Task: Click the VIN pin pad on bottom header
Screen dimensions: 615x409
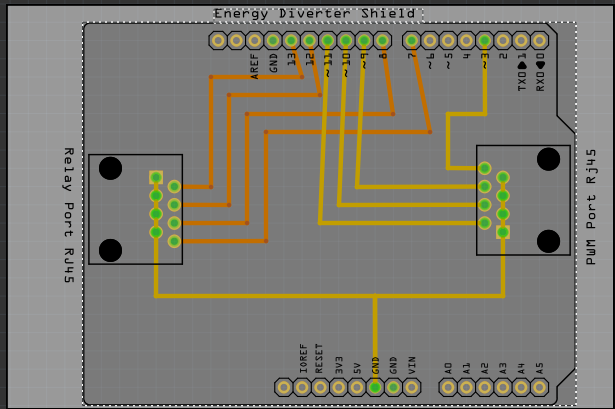Action: coord(411,387)
